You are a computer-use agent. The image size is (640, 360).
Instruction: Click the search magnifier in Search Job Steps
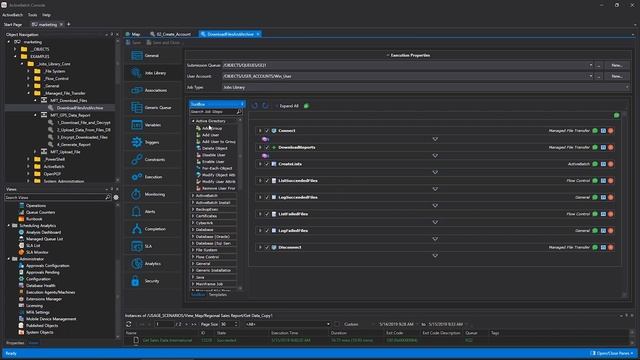pyautogui.click(x=239, y=111)
